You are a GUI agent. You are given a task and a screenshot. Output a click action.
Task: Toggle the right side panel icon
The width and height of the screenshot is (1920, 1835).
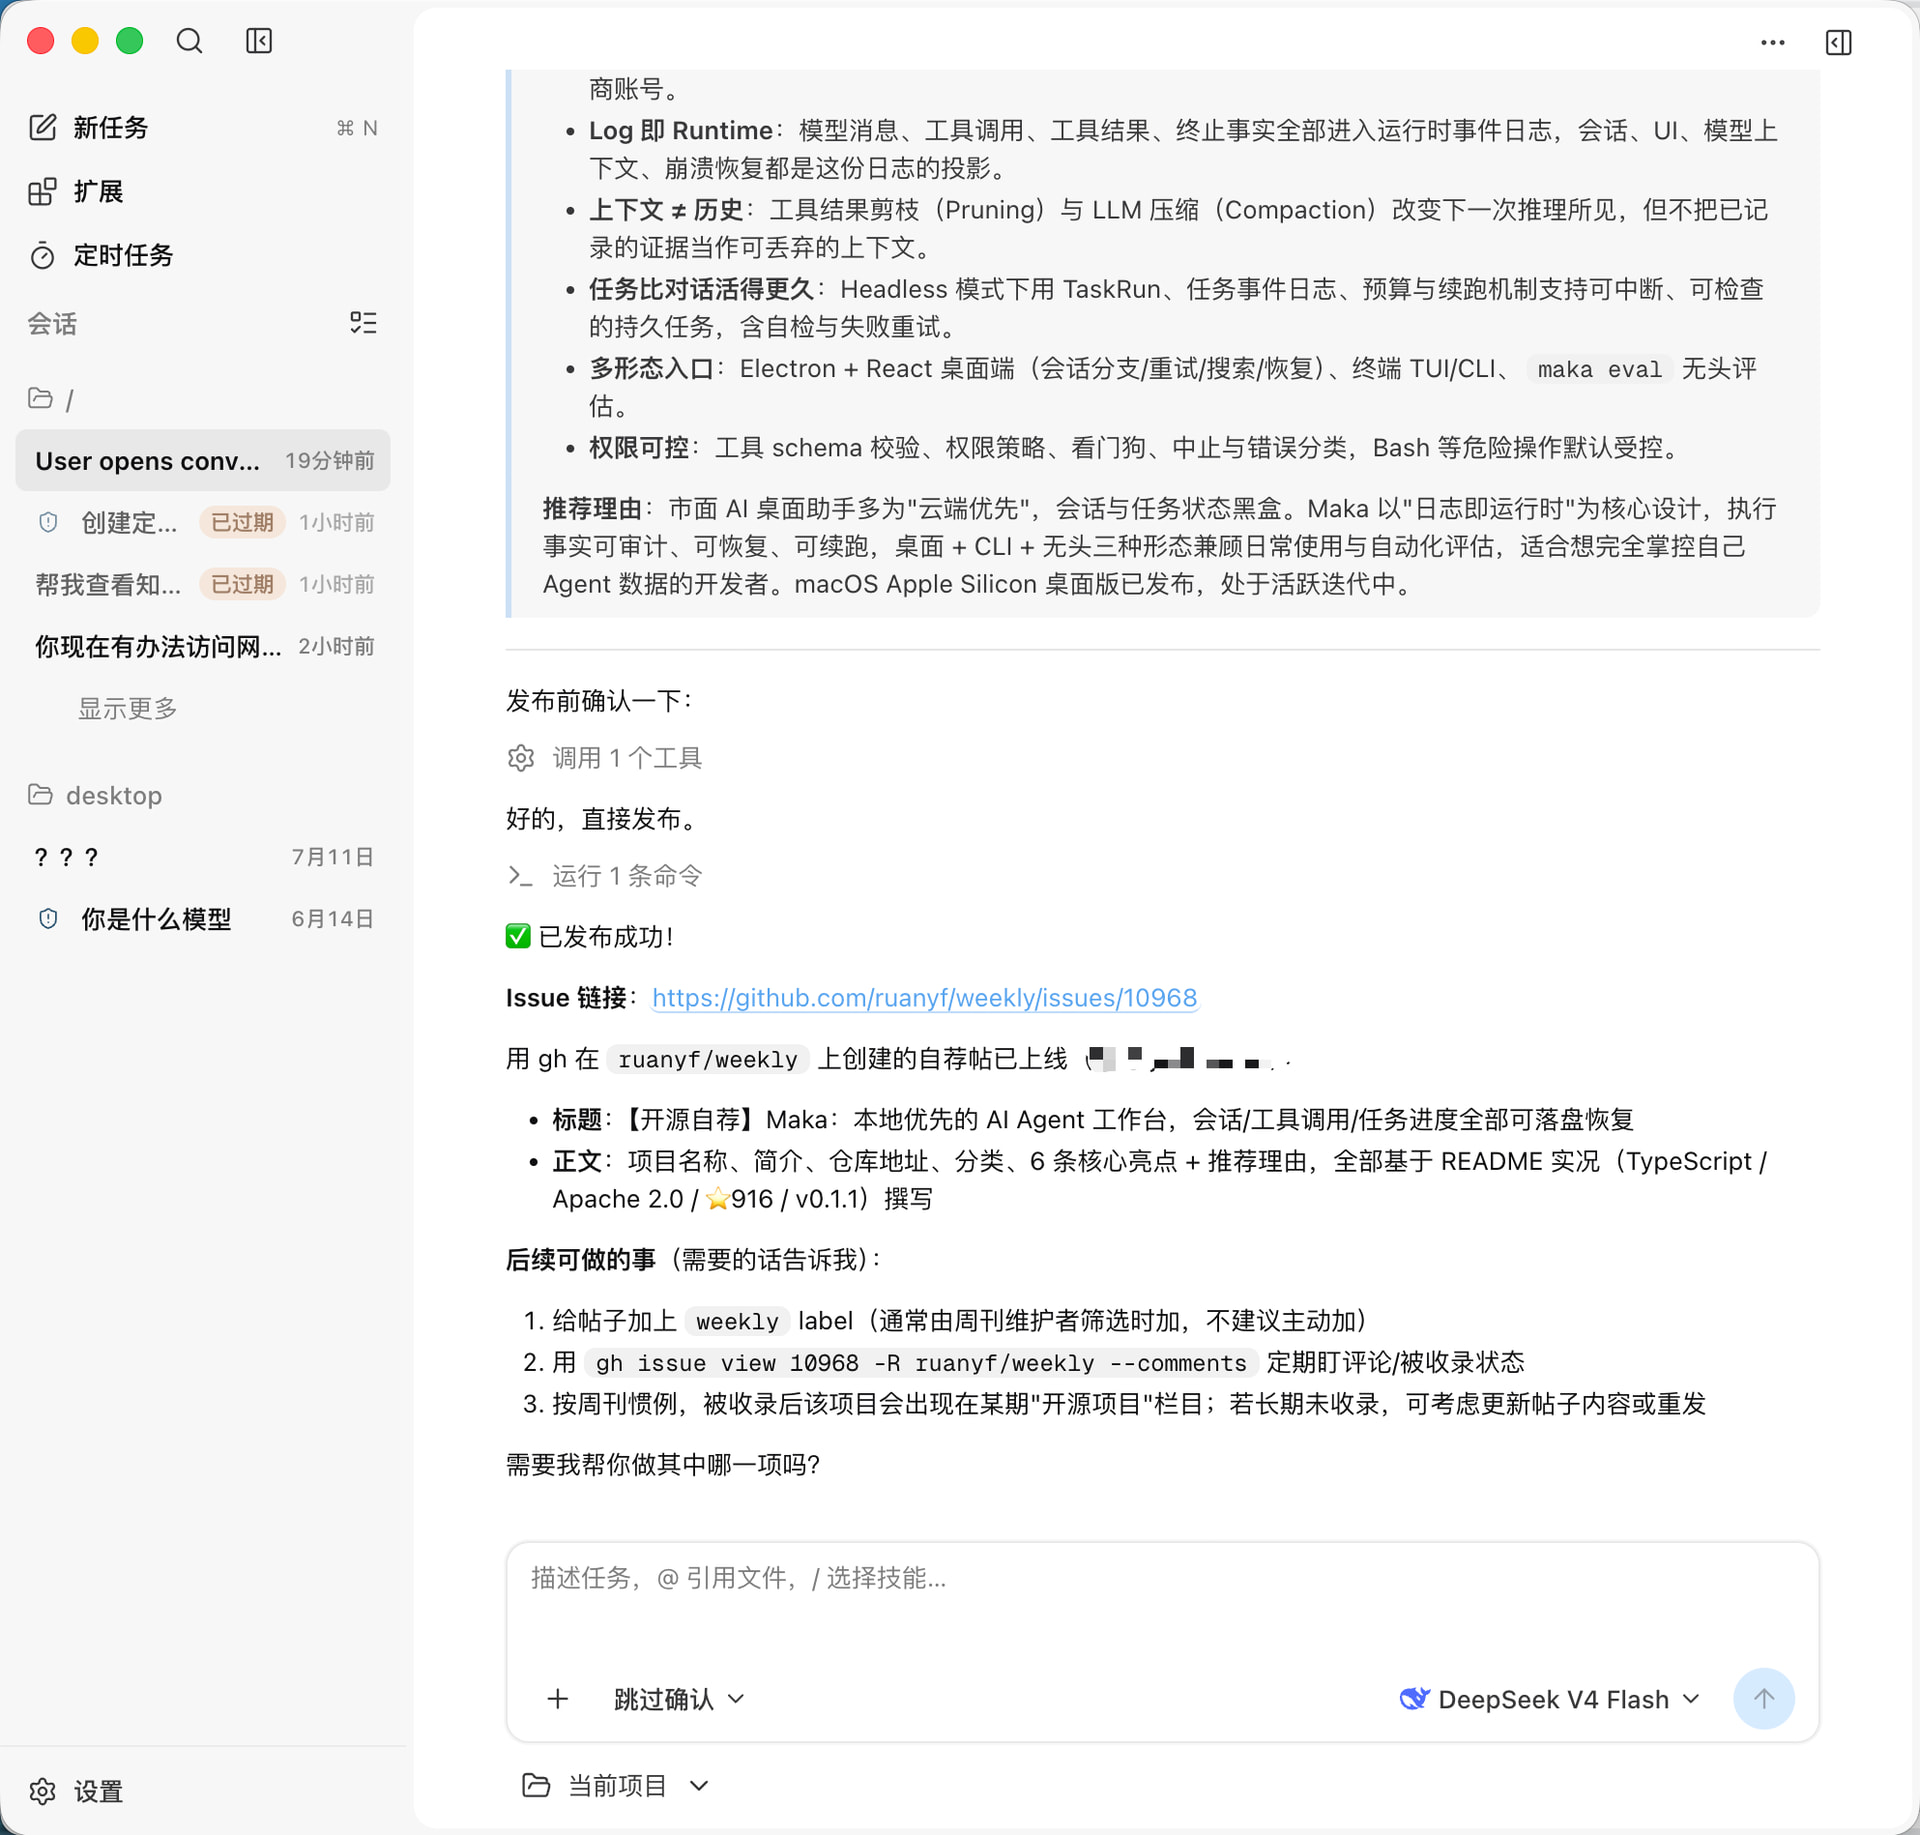(x=1838, y=43)
